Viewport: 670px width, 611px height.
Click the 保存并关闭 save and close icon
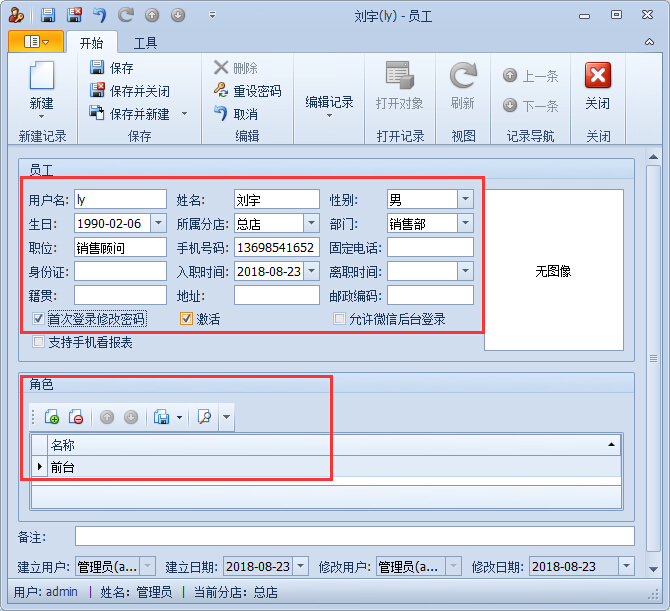pyautogui.click(x=97, y=91)
